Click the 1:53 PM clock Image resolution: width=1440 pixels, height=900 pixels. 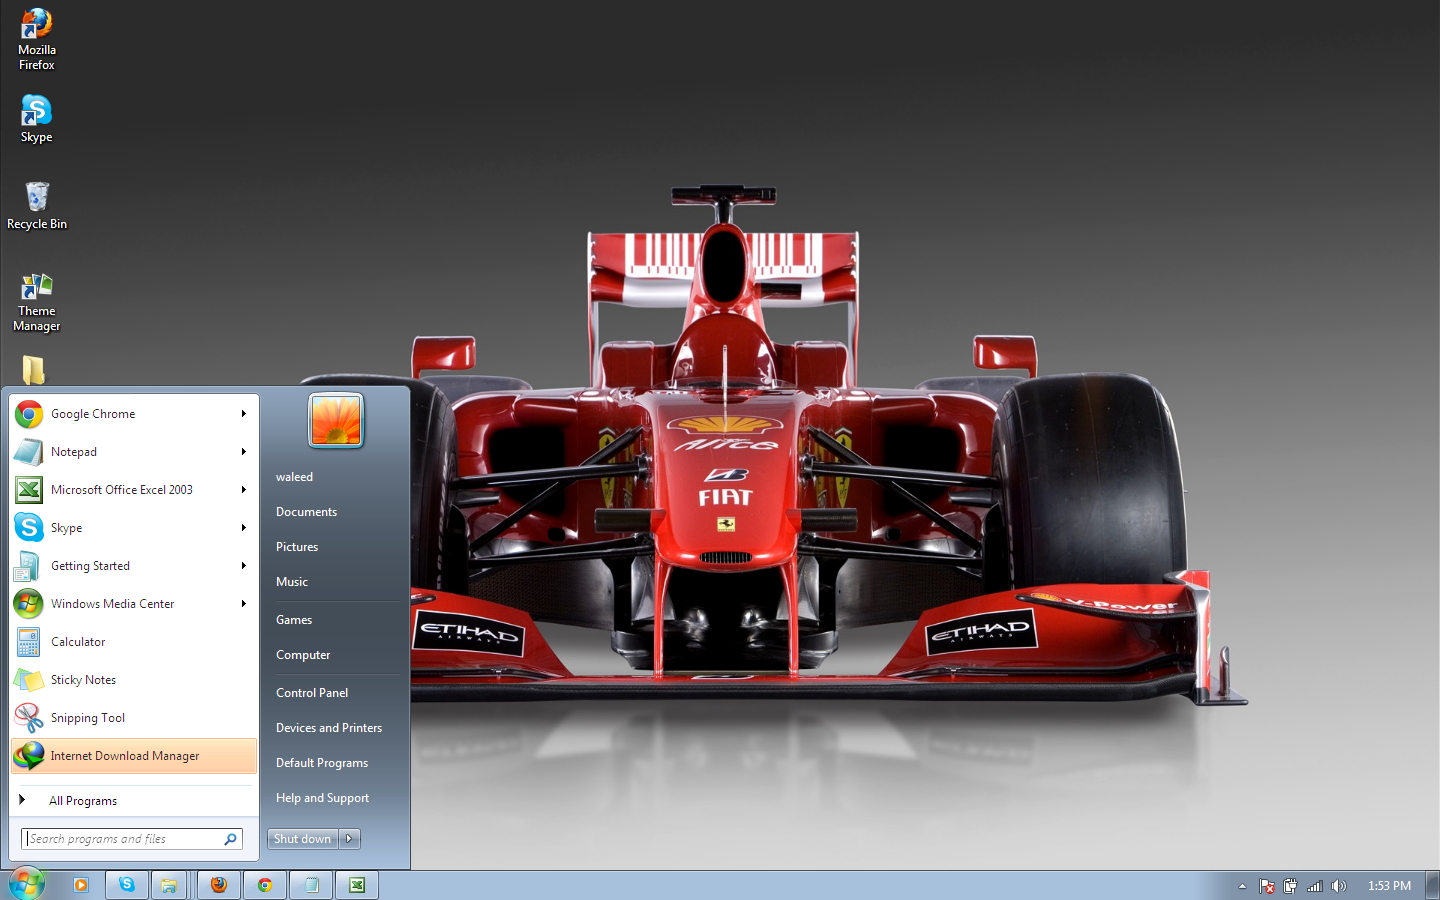coord(1389,886)
